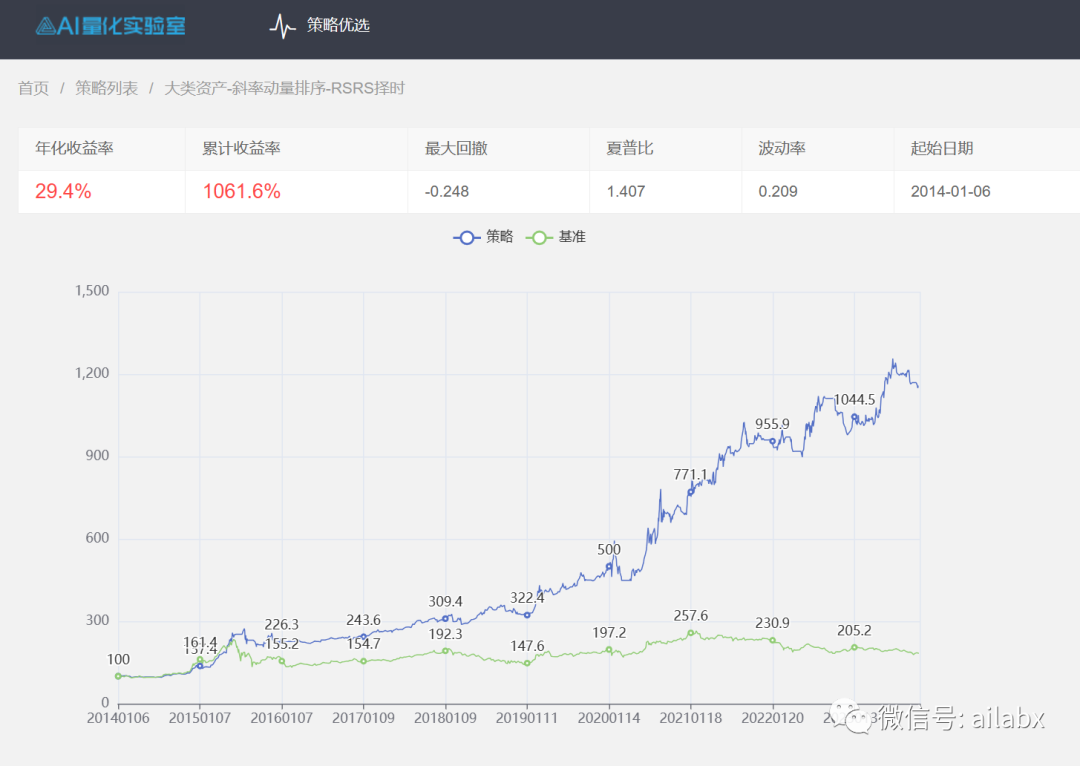Screen dimensions: 1080x766
Task: Click the AI量化实验室 logo
Action: pos(110,26)
